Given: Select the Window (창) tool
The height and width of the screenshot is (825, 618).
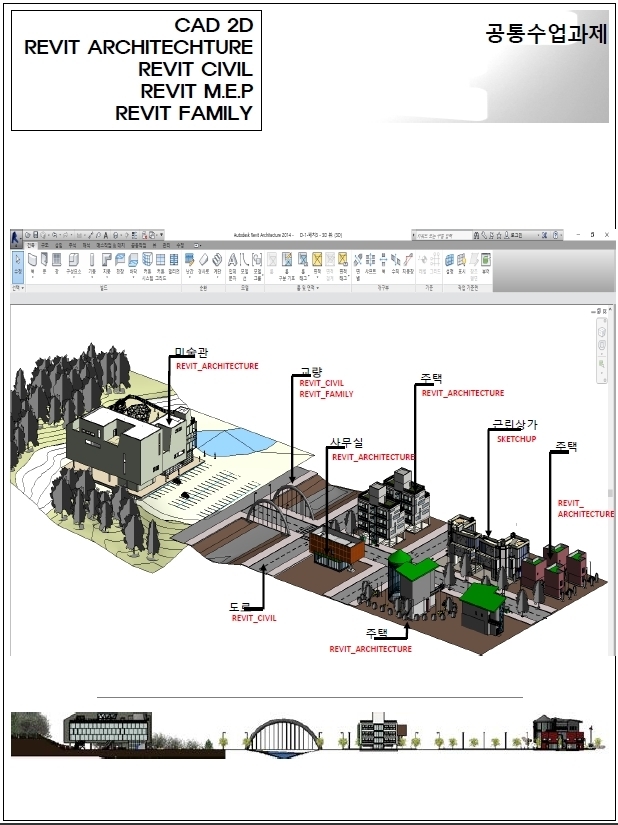Looking at the screenshot, I should [56, 264].
